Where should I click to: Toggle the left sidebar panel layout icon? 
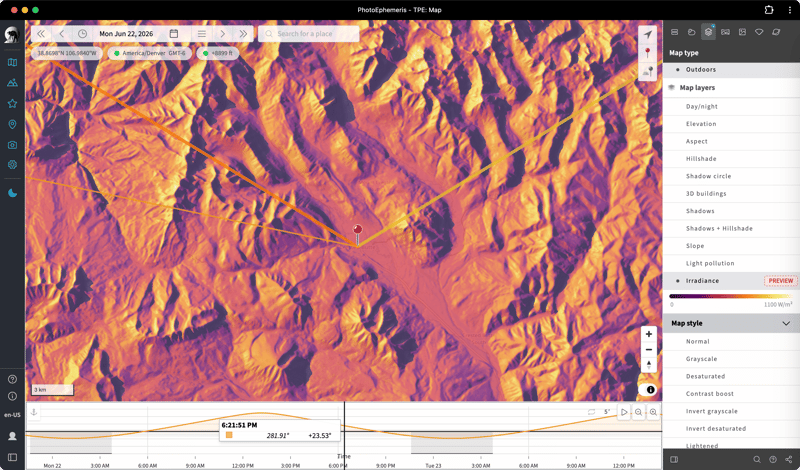click(x=12, y=458)
